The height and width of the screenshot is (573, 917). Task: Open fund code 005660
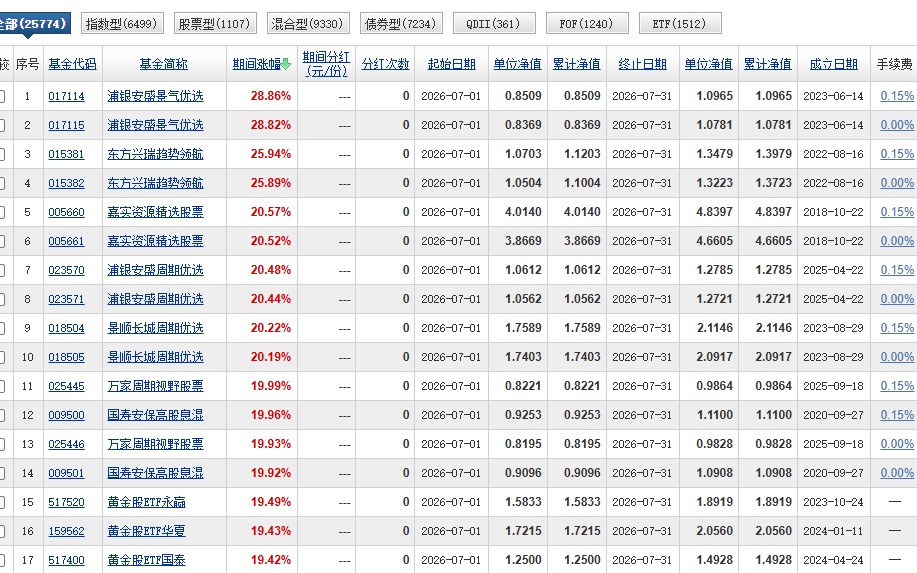click(x=66, y=212)
